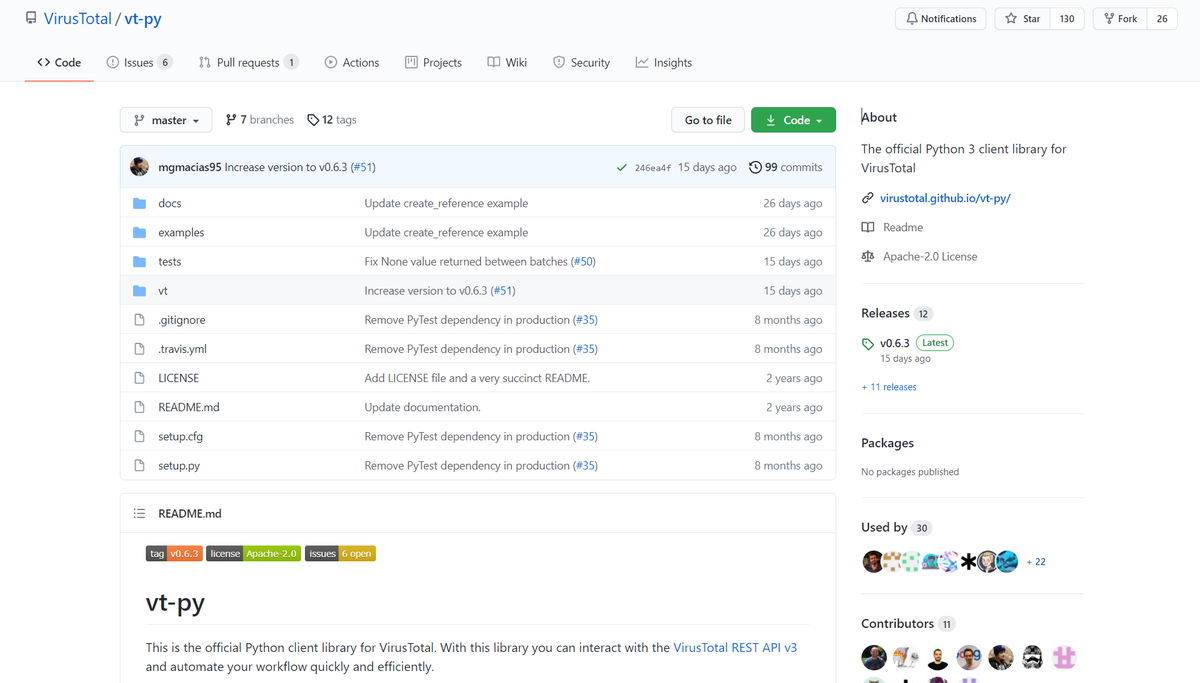
Task: Open the docs folder icon
Action: (x=139, y=203)
